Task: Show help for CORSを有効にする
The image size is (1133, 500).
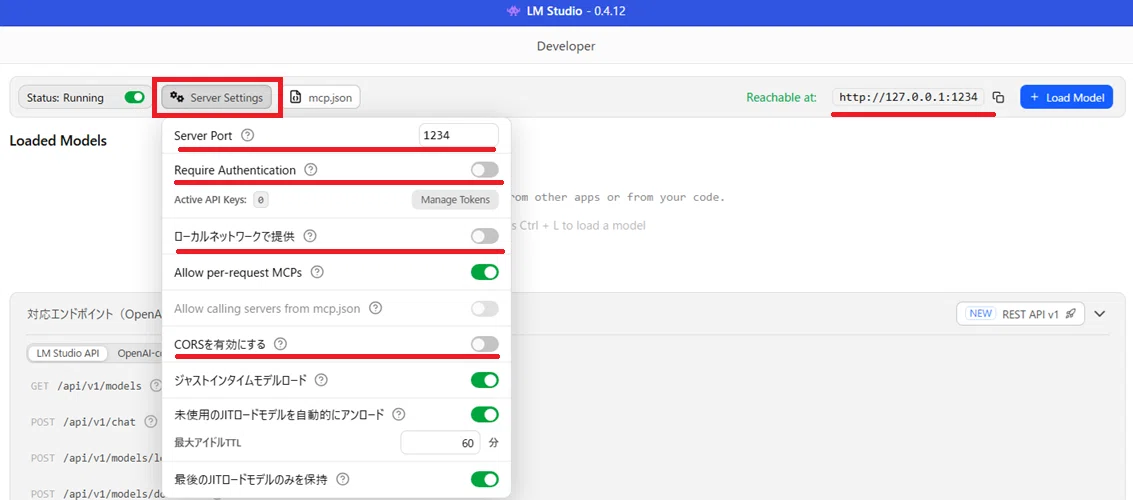Action: click(x=280, y=345)
